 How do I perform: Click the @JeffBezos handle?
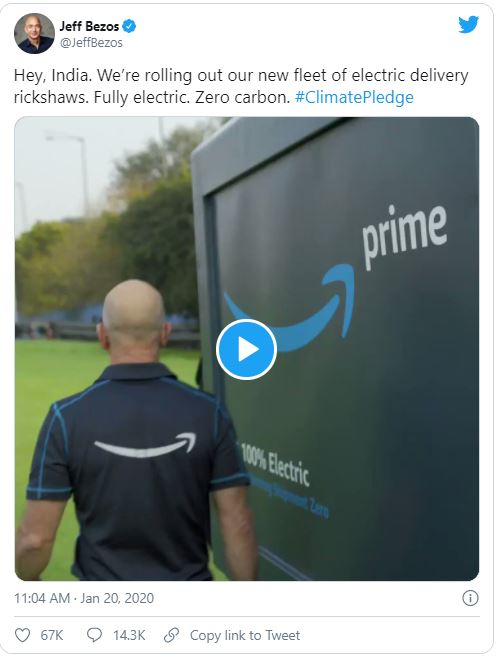91,43
